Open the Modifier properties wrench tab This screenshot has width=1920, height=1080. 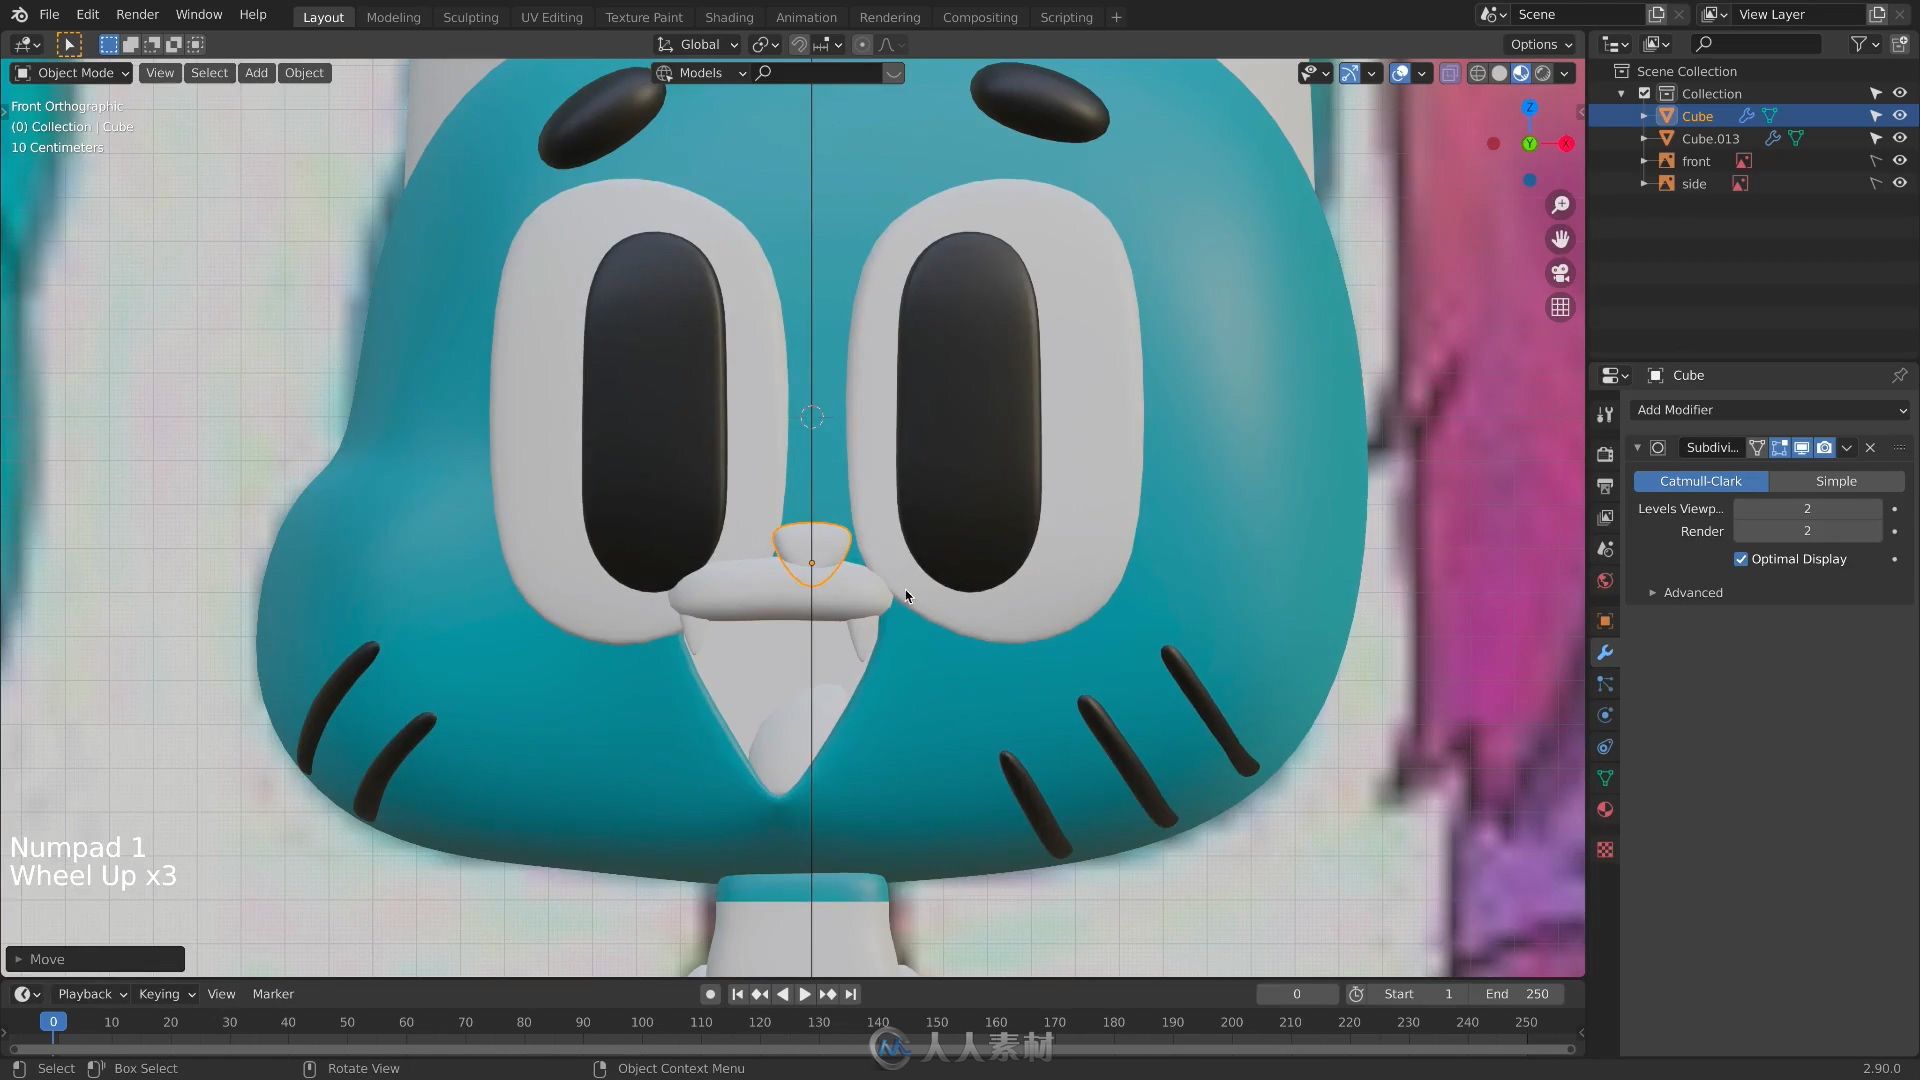[x=1605, y=652]
